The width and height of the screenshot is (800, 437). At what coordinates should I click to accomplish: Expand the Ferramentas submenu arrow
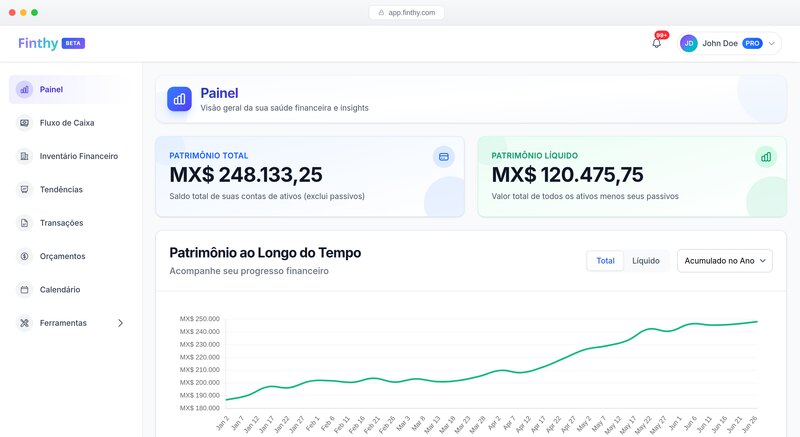[x=120, y=323]
